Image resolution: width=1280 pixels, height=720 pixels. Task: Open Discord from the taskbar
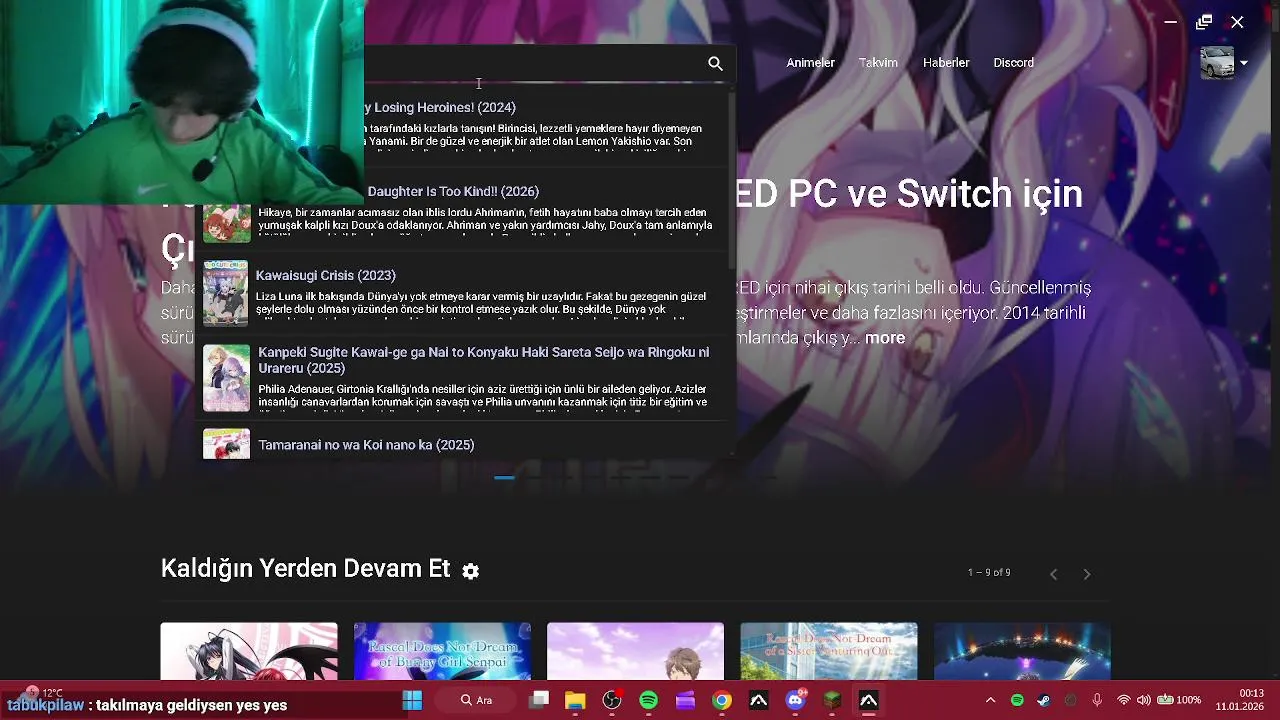coord(795,700)
